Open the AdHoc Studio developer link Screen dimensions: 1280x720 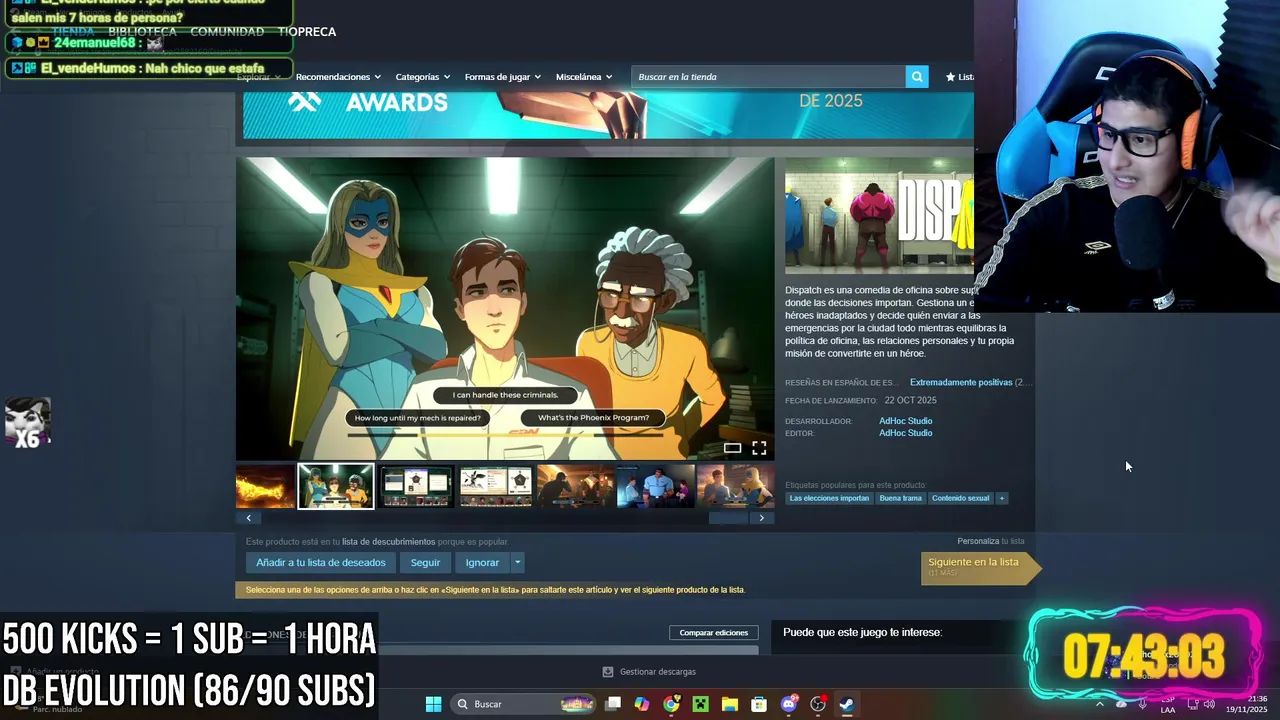pyautogui.click(x=905, y=421)
